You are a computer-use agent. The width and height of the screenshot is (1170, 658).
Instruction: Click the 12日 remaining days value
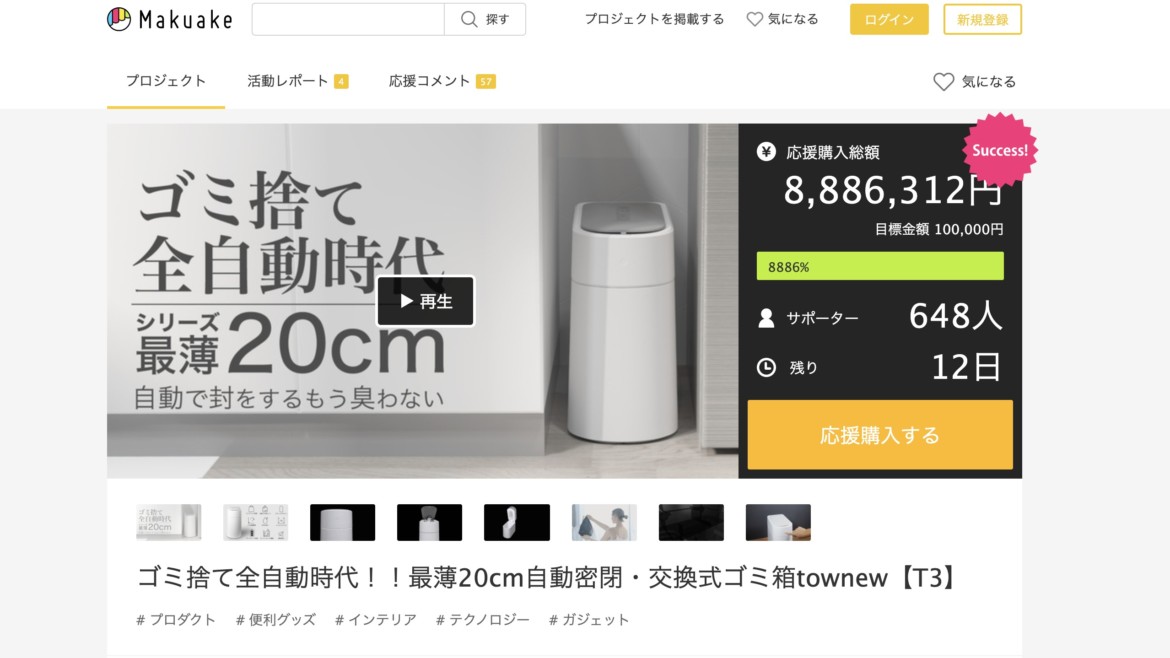966,367
